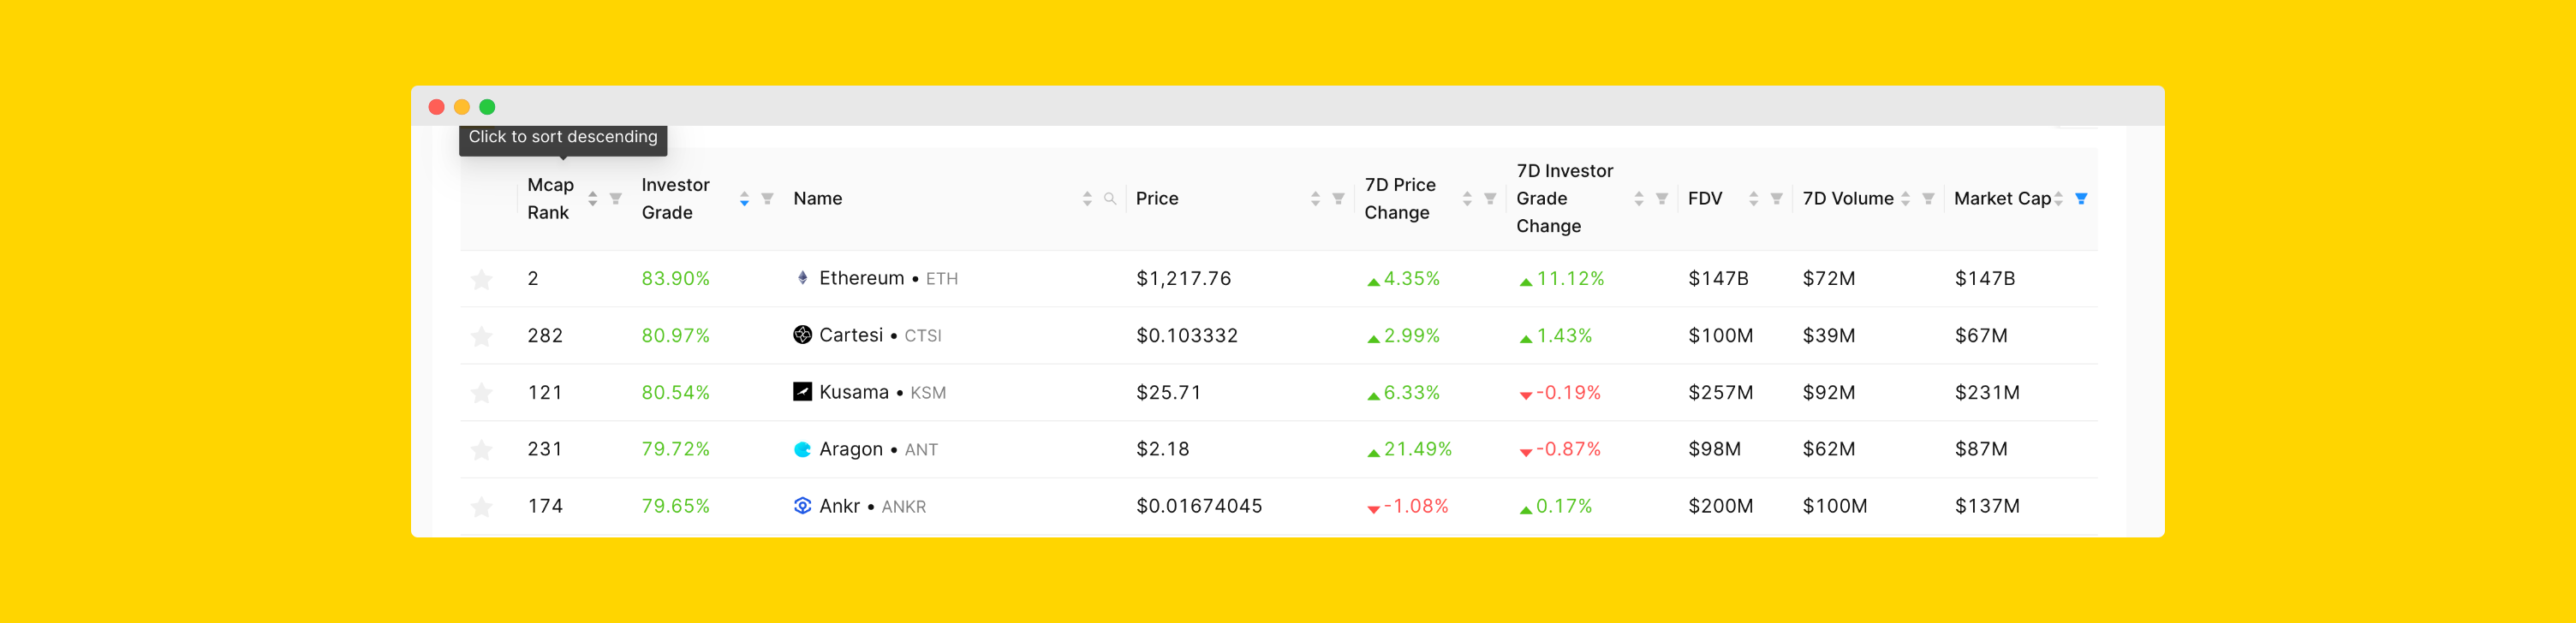Click the Name column header text
This screenshot has height=623, width=2576.
817,199
